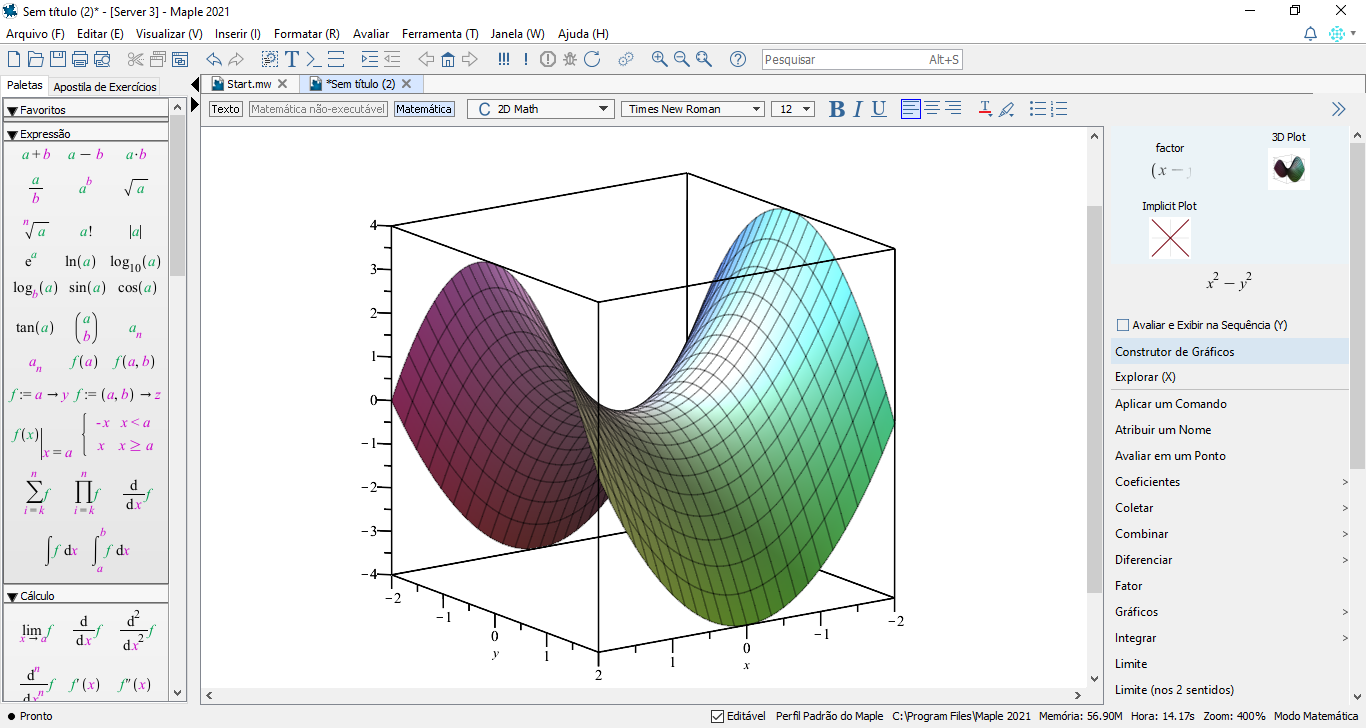Select left text alignment
The height and width of the screenshot is (728, 1366).
click(910, 109)
